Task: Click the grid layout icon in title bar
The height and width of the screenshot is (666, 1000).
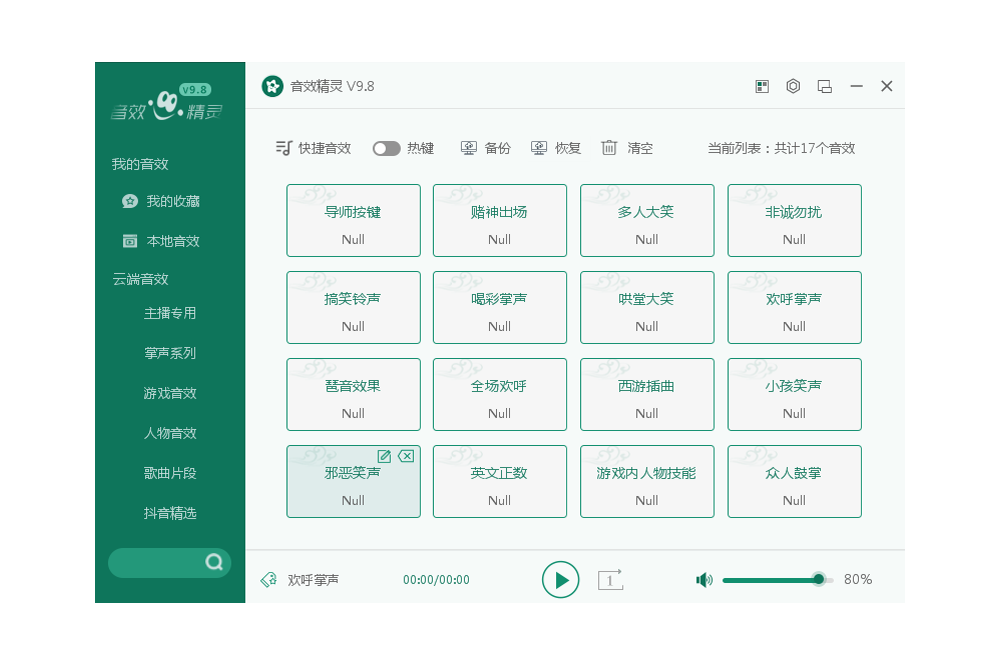Action: (762, 86)
